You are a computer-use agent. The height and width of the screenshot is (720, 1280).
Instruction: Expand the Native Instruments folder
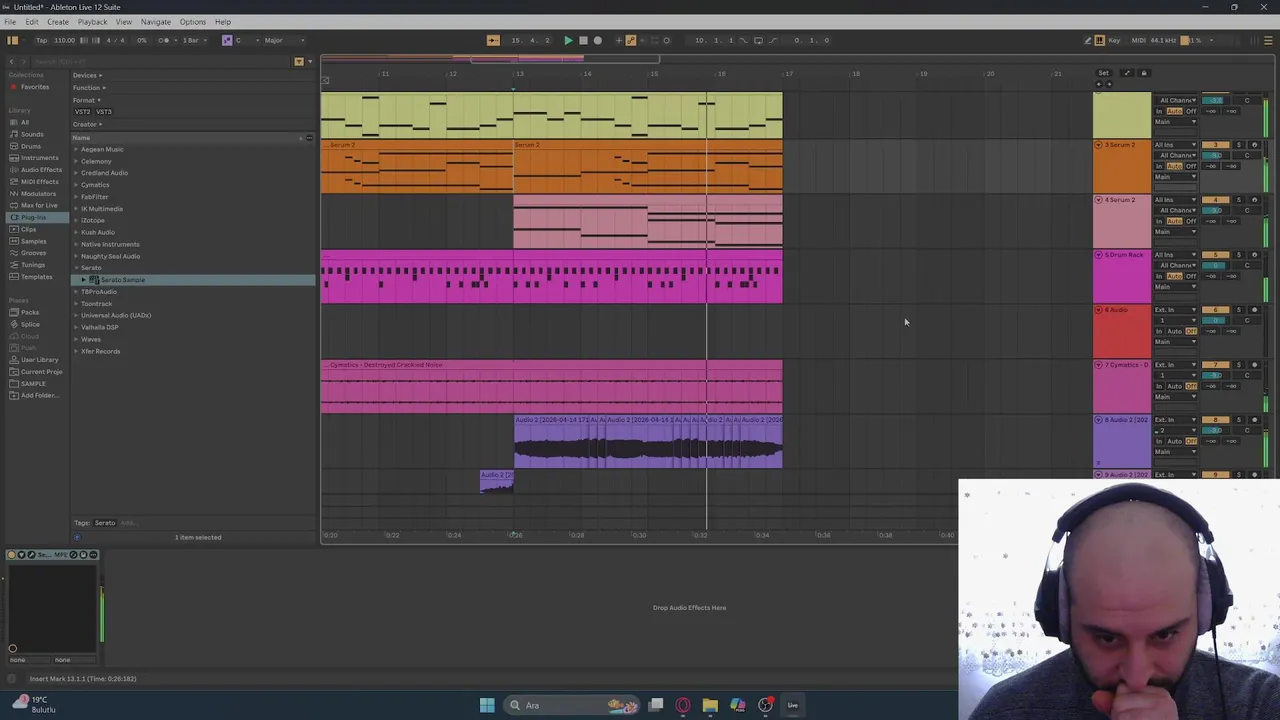76,244
